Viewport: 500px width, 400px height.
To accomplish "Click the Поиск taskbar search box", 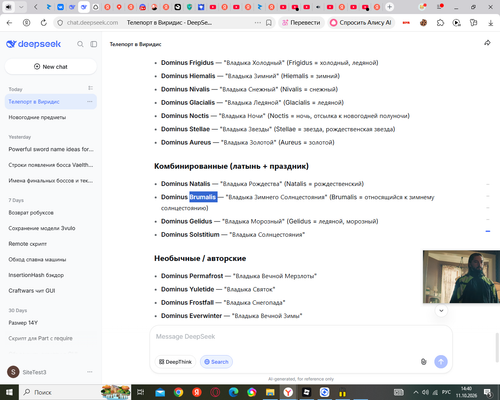I will tap(60, 392).
